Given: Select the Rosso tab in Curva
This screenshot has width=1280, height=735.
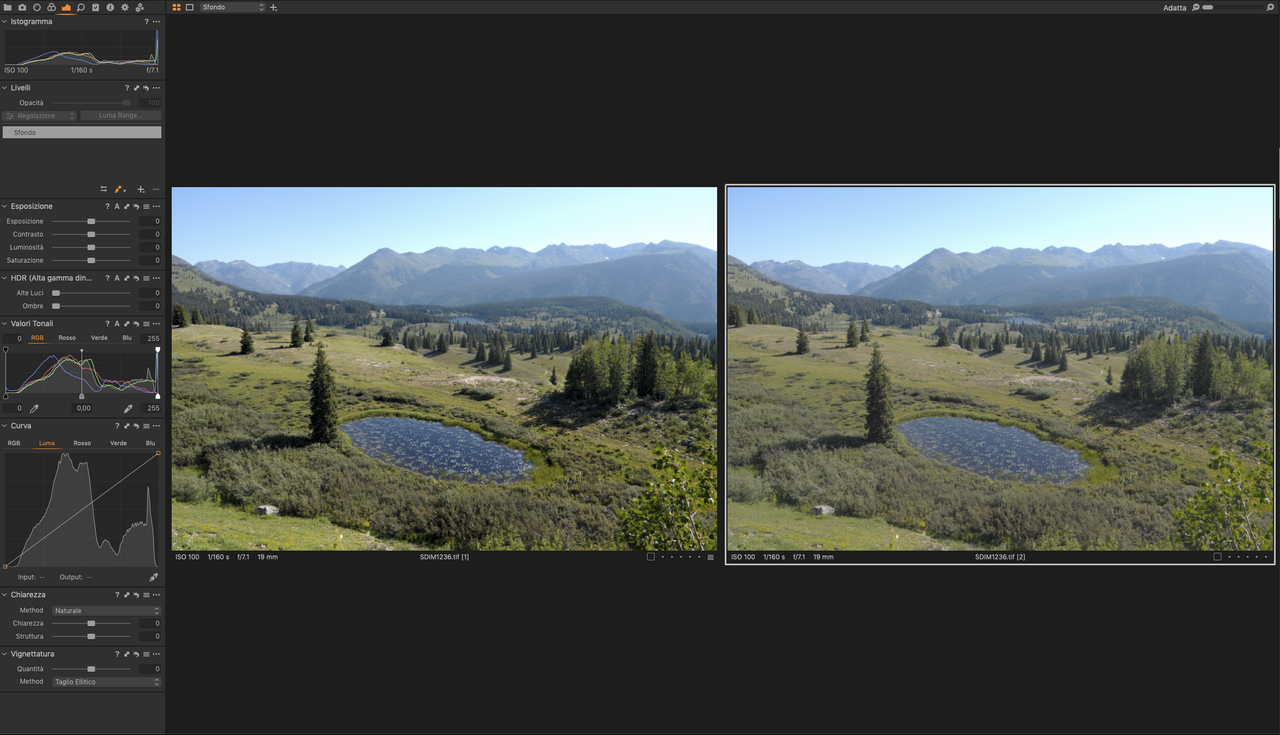Looking at the screenshot, I should [x=82, y=443].
